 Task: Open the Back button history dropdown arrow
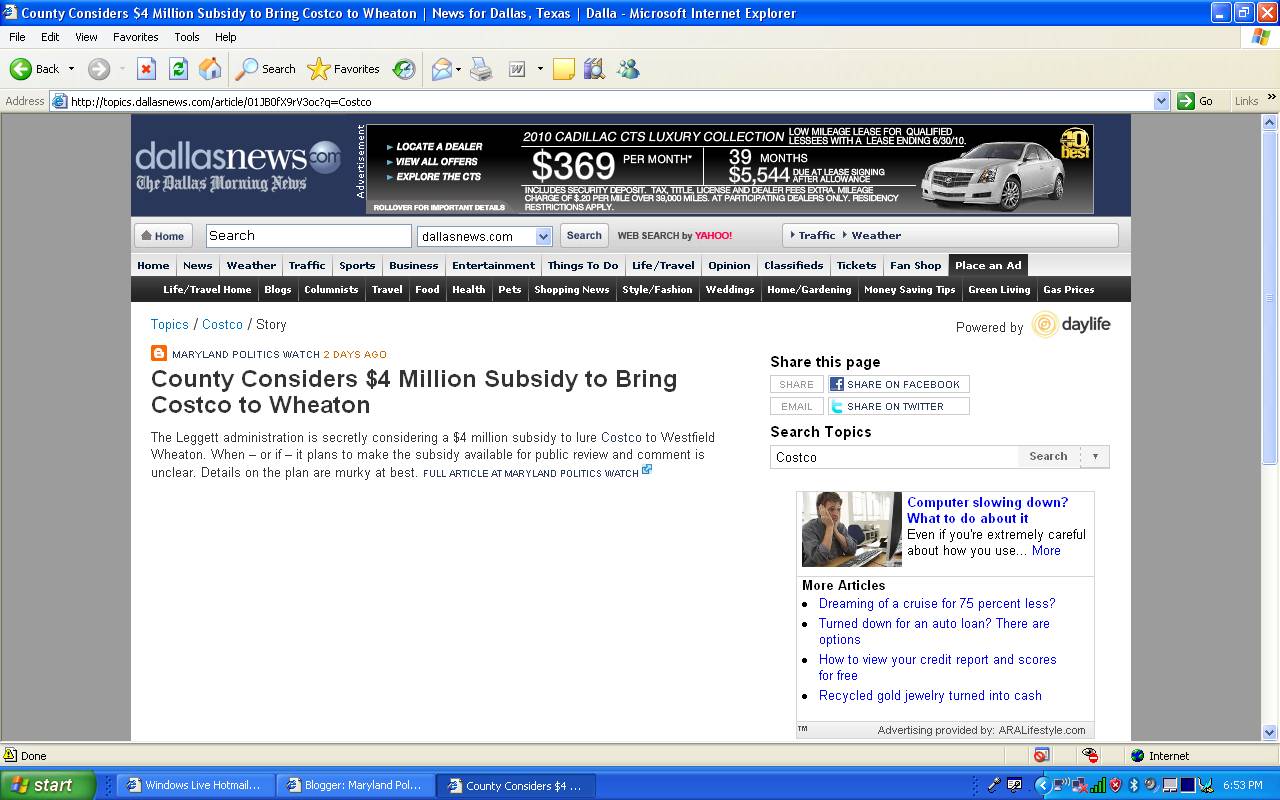71,69
